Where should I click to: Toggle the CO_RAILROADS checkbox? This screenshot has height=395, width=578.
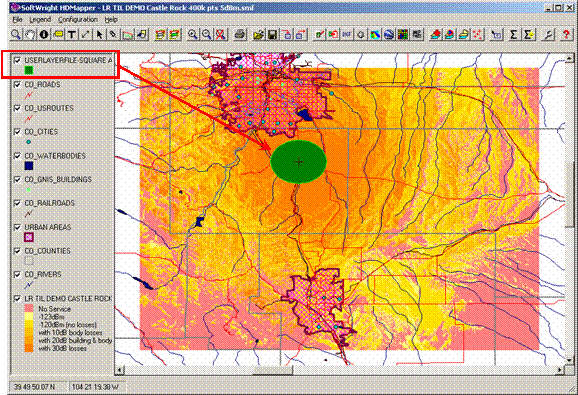tap(17, 203)
